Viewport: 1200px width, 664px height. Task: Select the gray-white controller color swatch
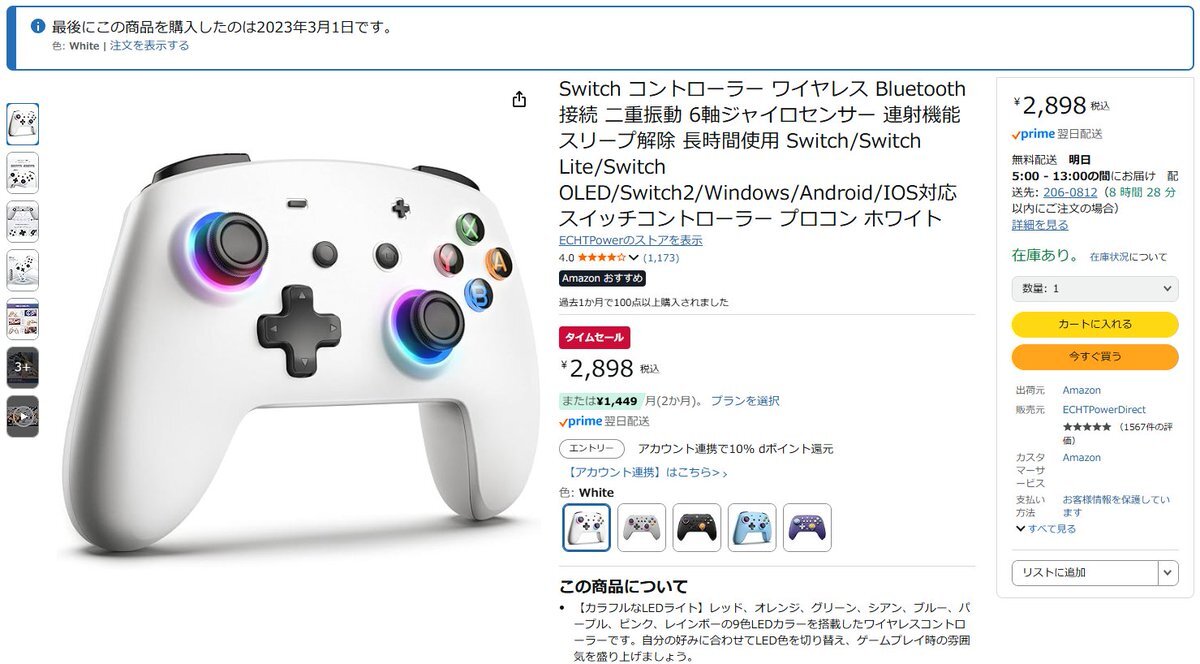pos(642,527)
